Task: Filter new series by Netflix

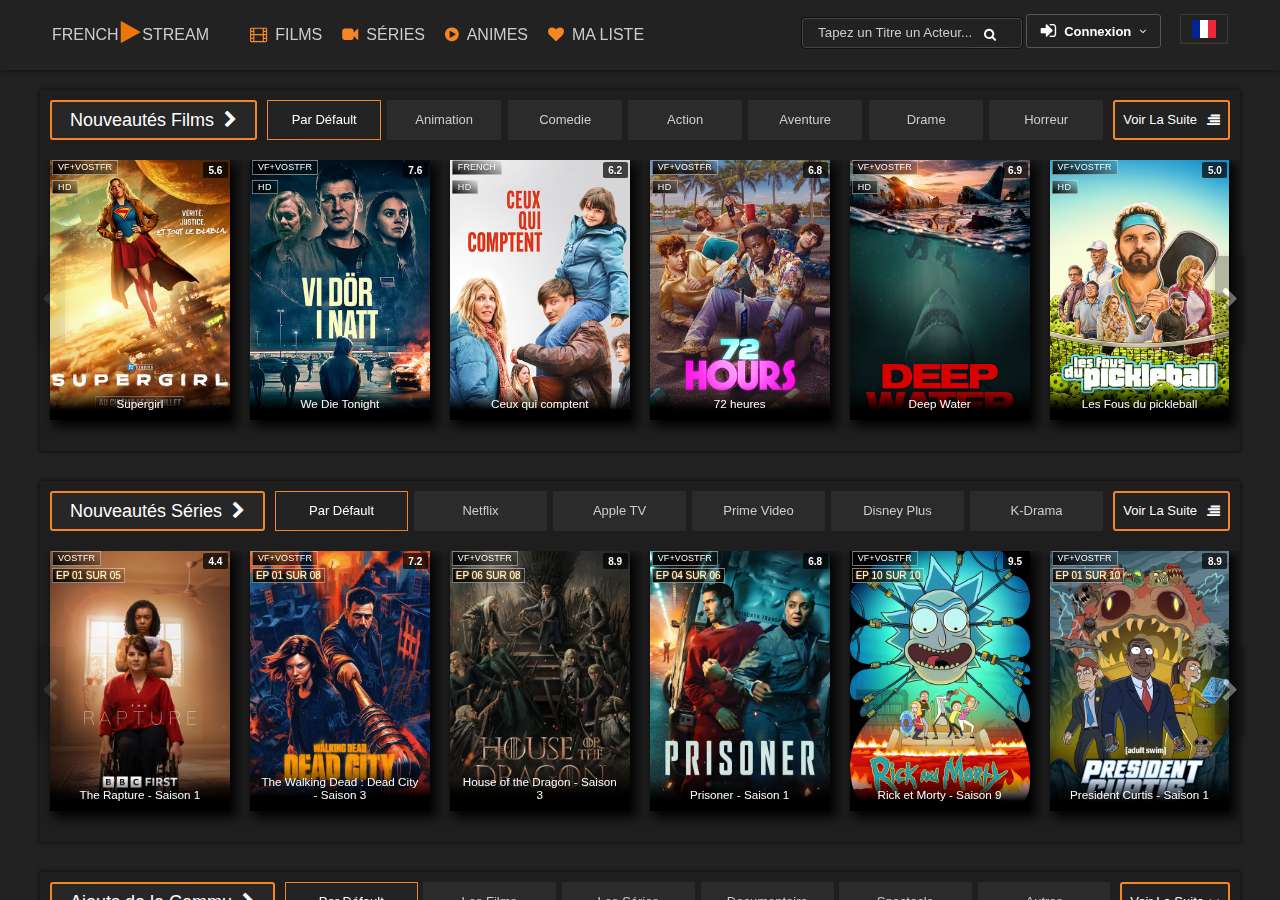Action: pyautogui.click(x=480, y=511)
